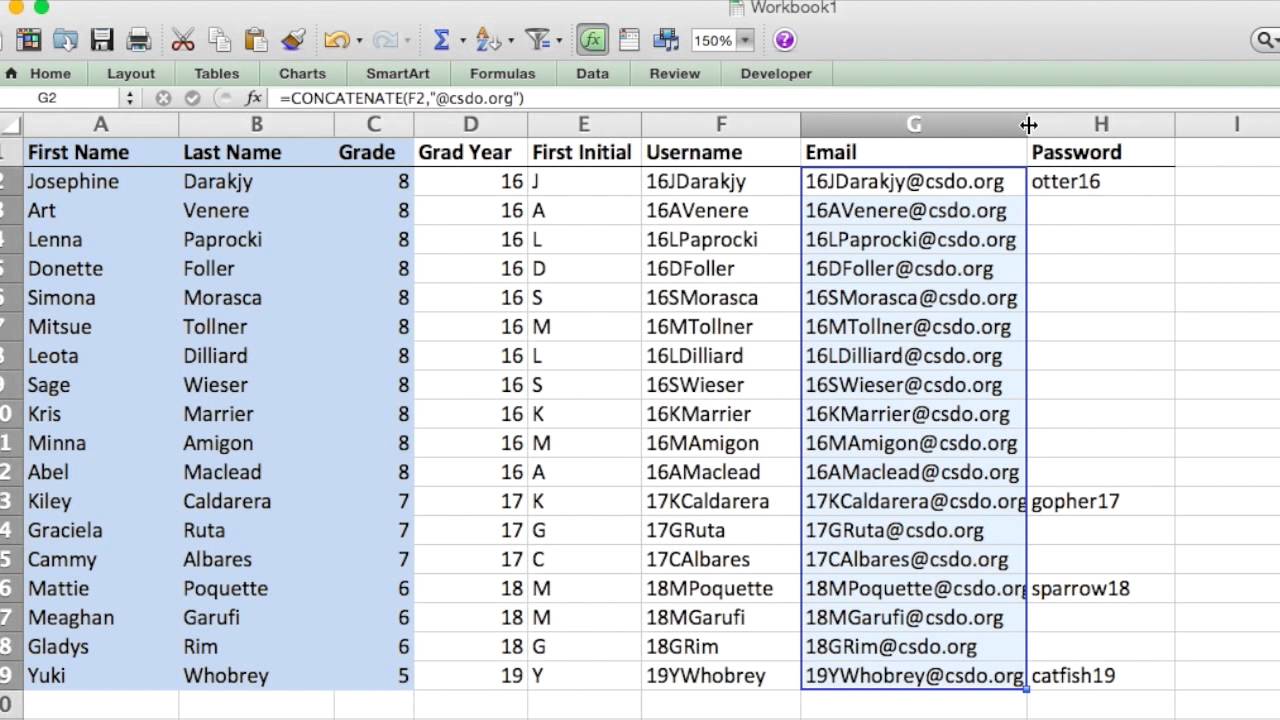
Task: Open the Media Browser icon
Action: tap(666, 40)
